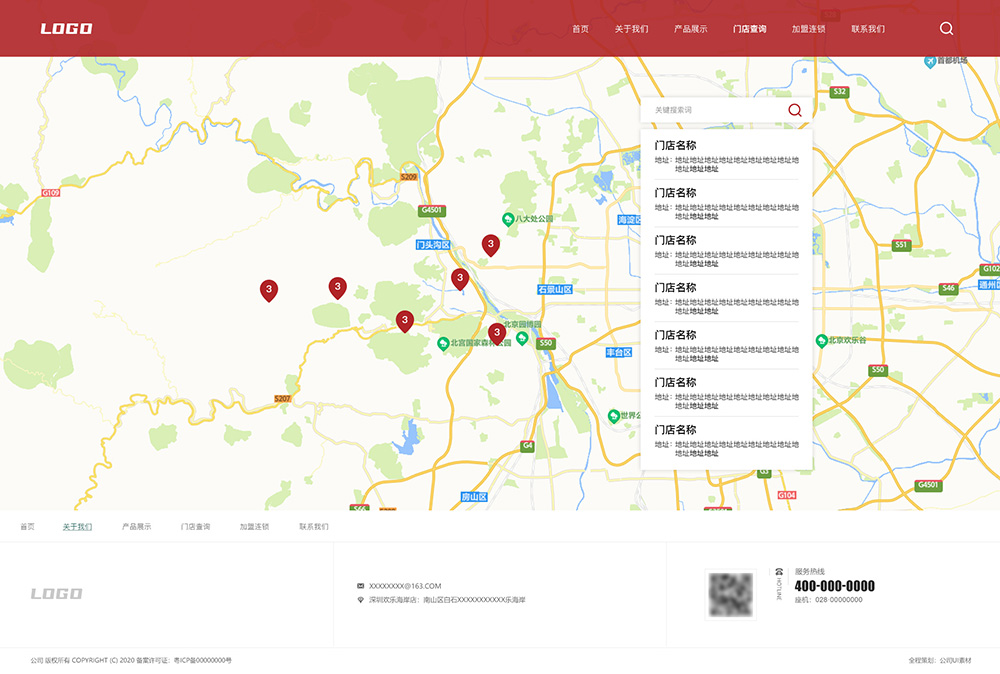1000x674 pixels.
Task: Click the 丰台区 district label on the map
Action: [619, 353]
